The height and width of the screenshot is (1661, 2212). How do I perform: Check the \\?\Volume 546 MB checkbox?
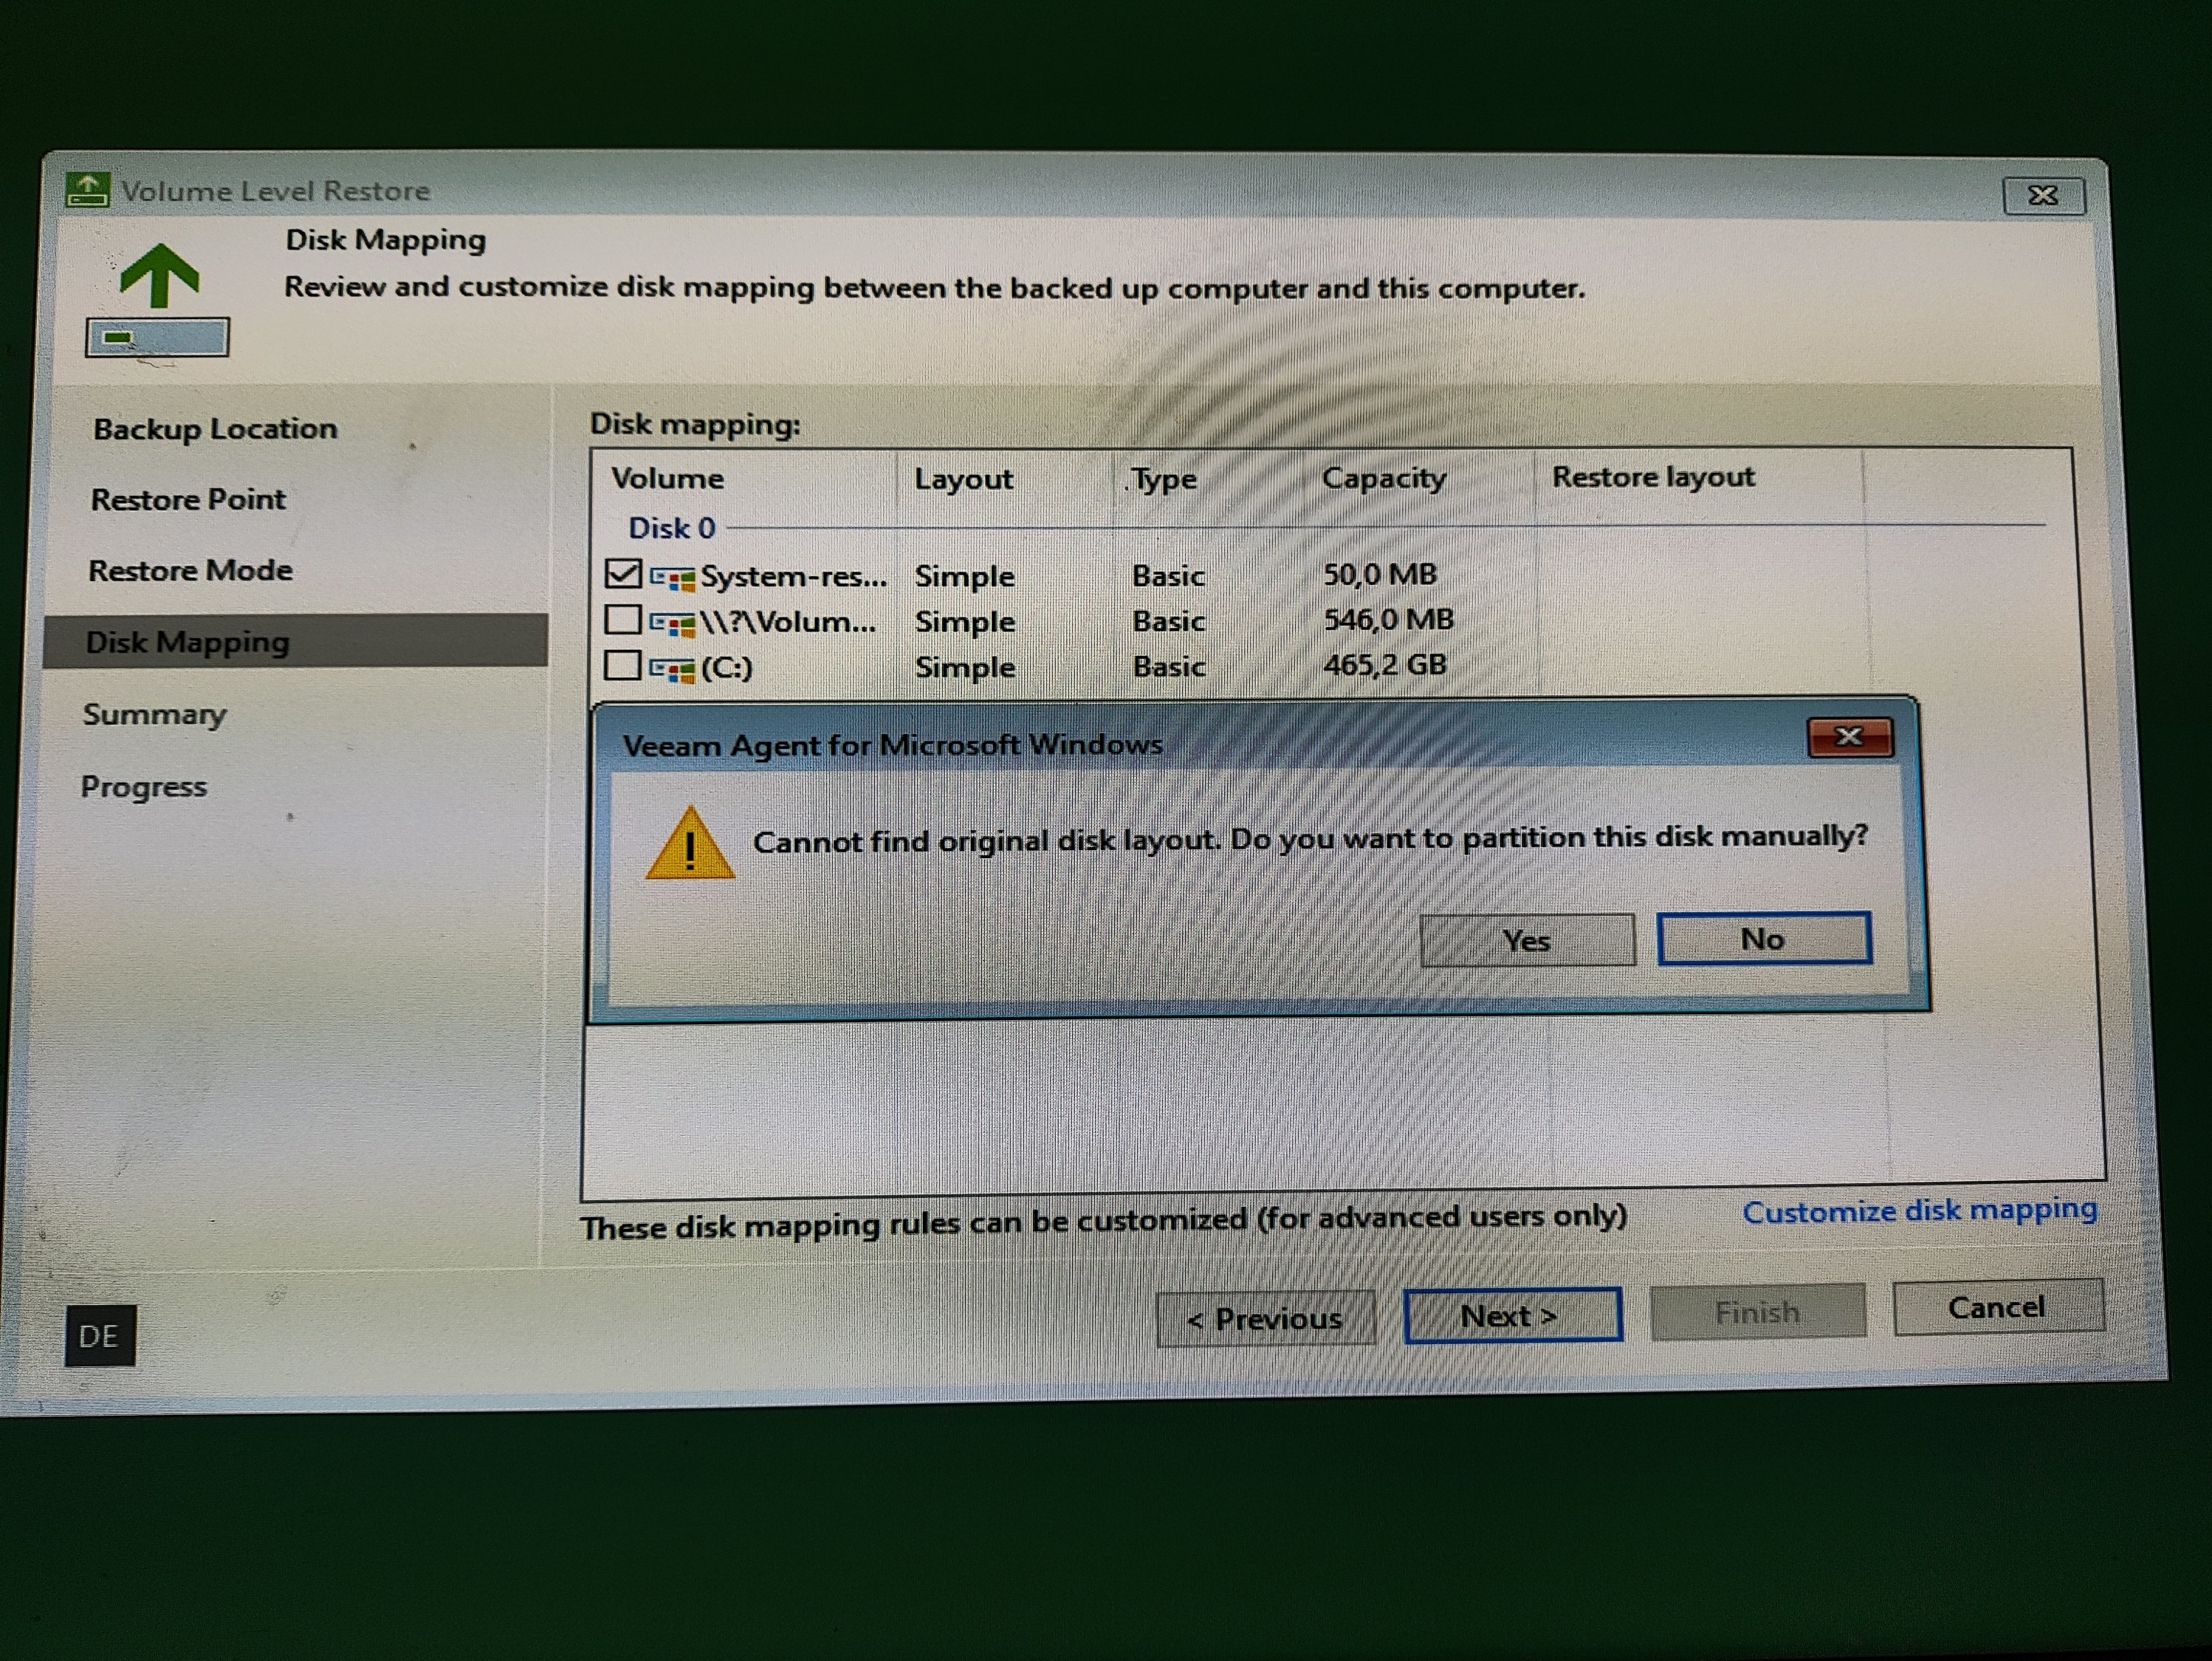point(623,620)
